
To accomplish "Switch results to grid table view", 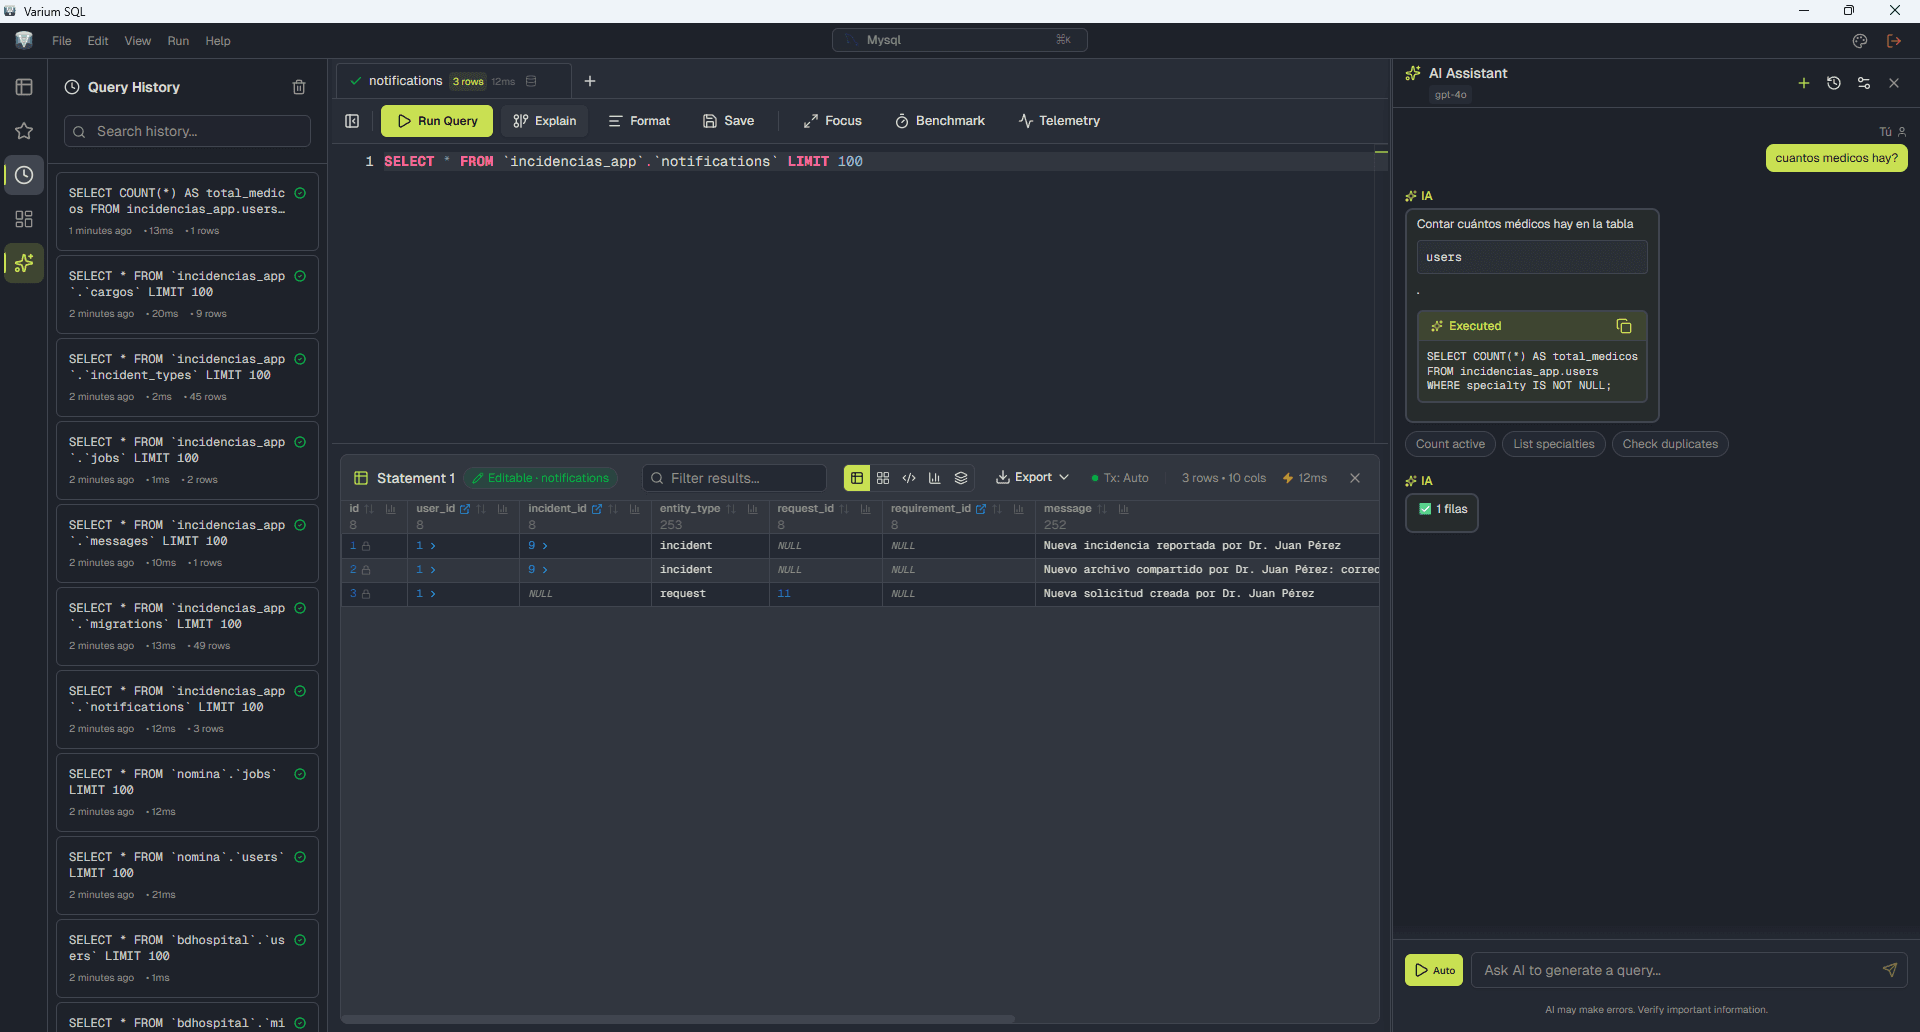I will 857,478.
